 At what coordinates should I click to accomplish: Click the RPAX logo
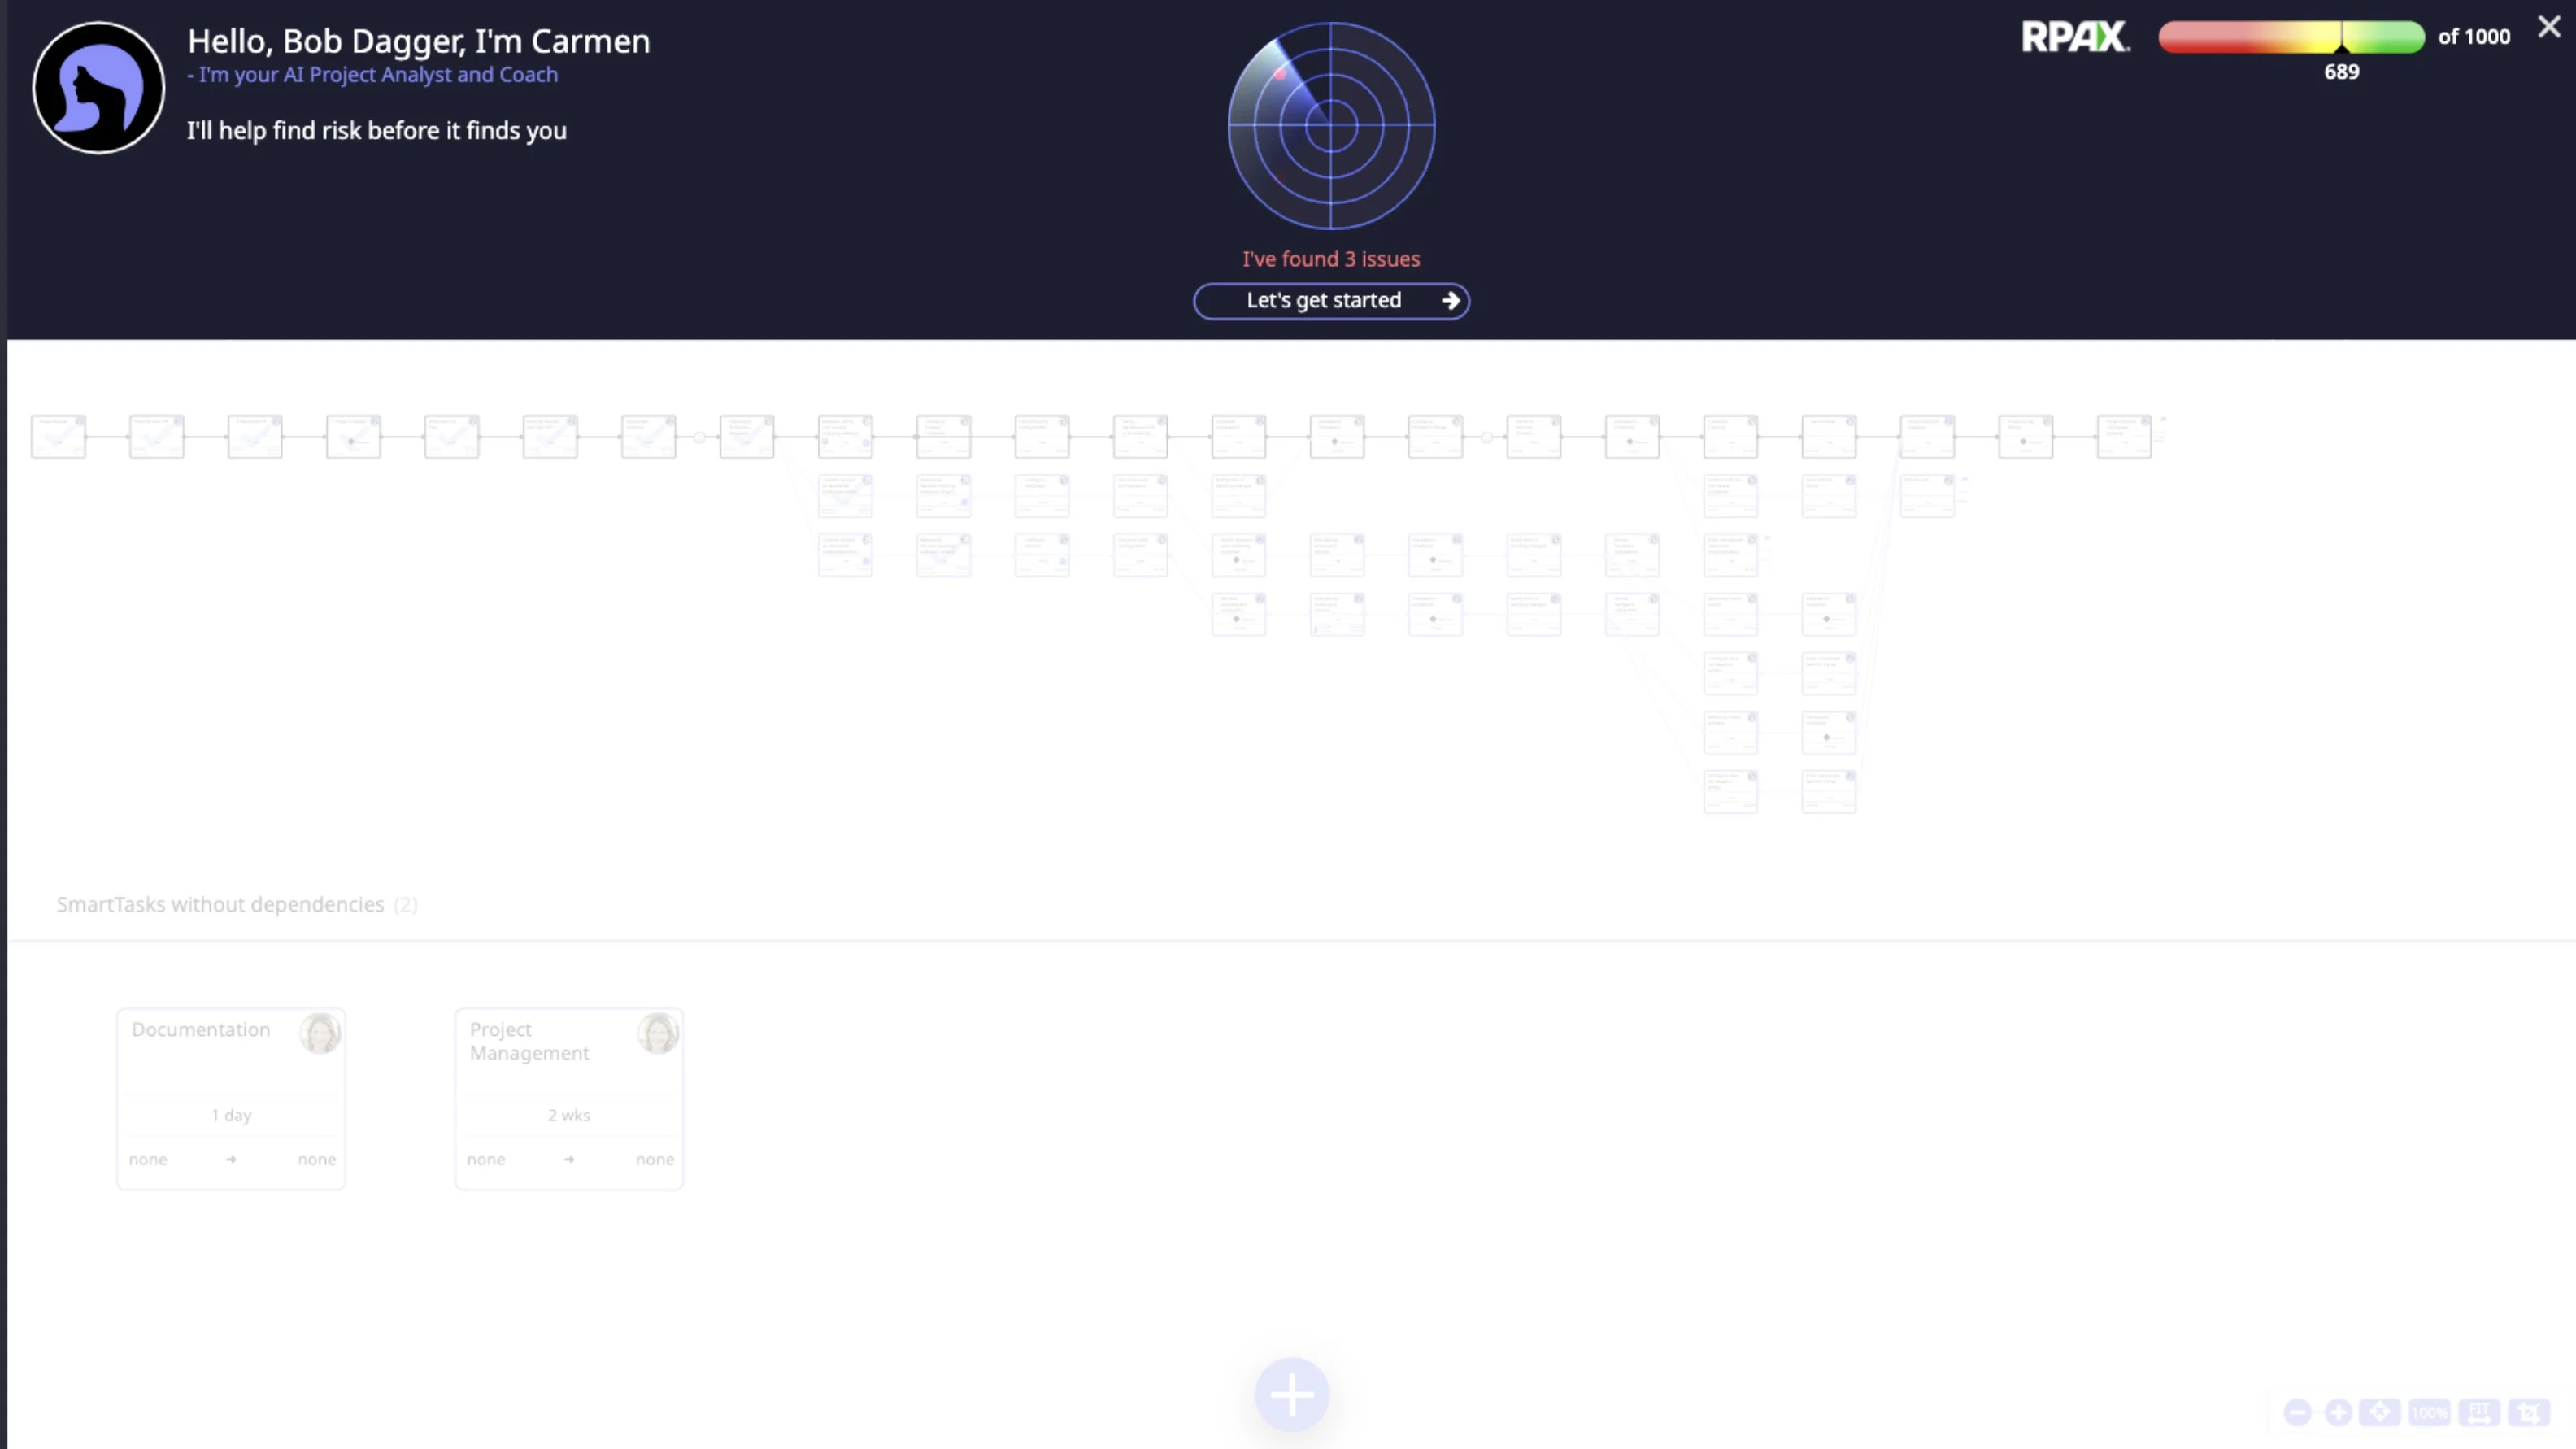coord(2075,37)
